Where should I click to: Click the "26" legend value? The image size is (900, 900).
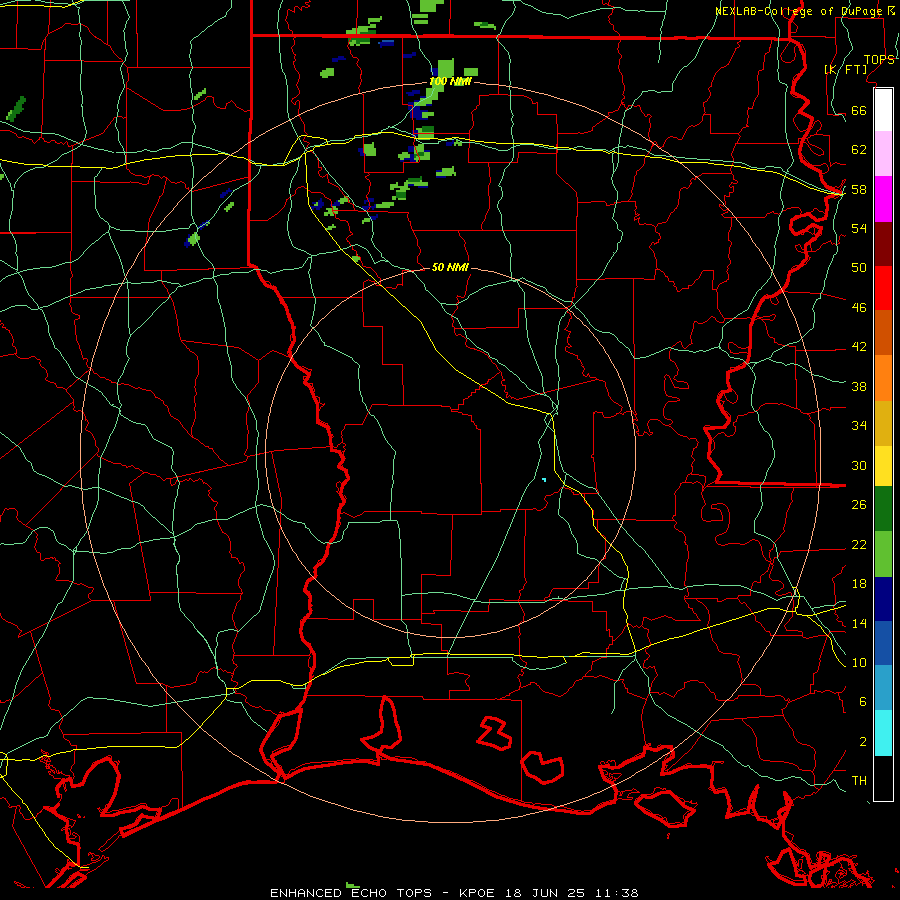point(859,505)
